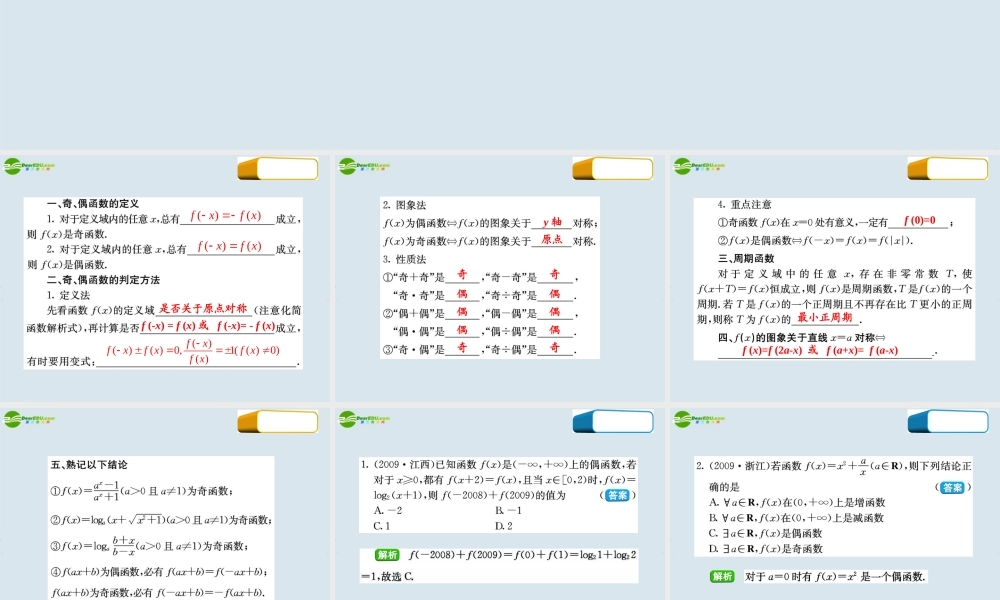This screenshot has width=1000, height=600.
Task: Click the heading 三、周期函数
Action: coord(746,259)
